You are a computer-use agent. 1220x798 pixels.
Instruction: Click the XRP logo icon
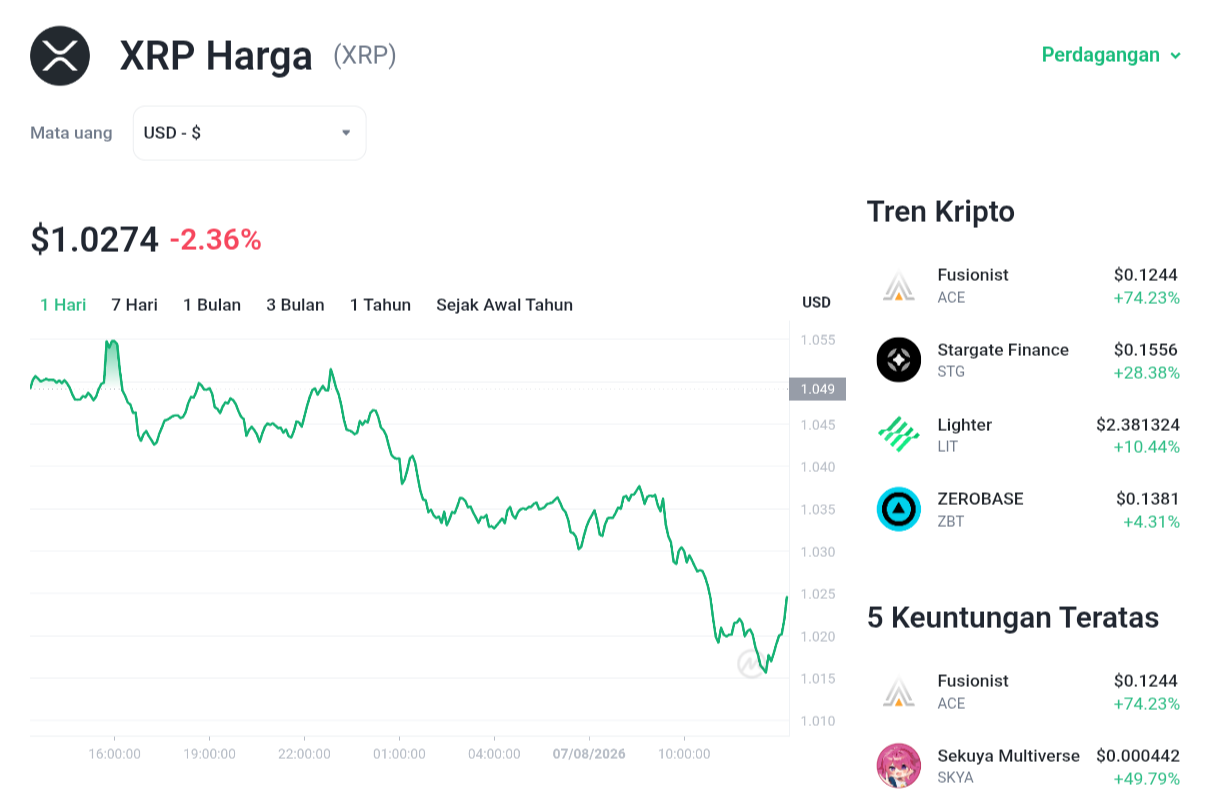pyautogui.click(x=60, y=56)
